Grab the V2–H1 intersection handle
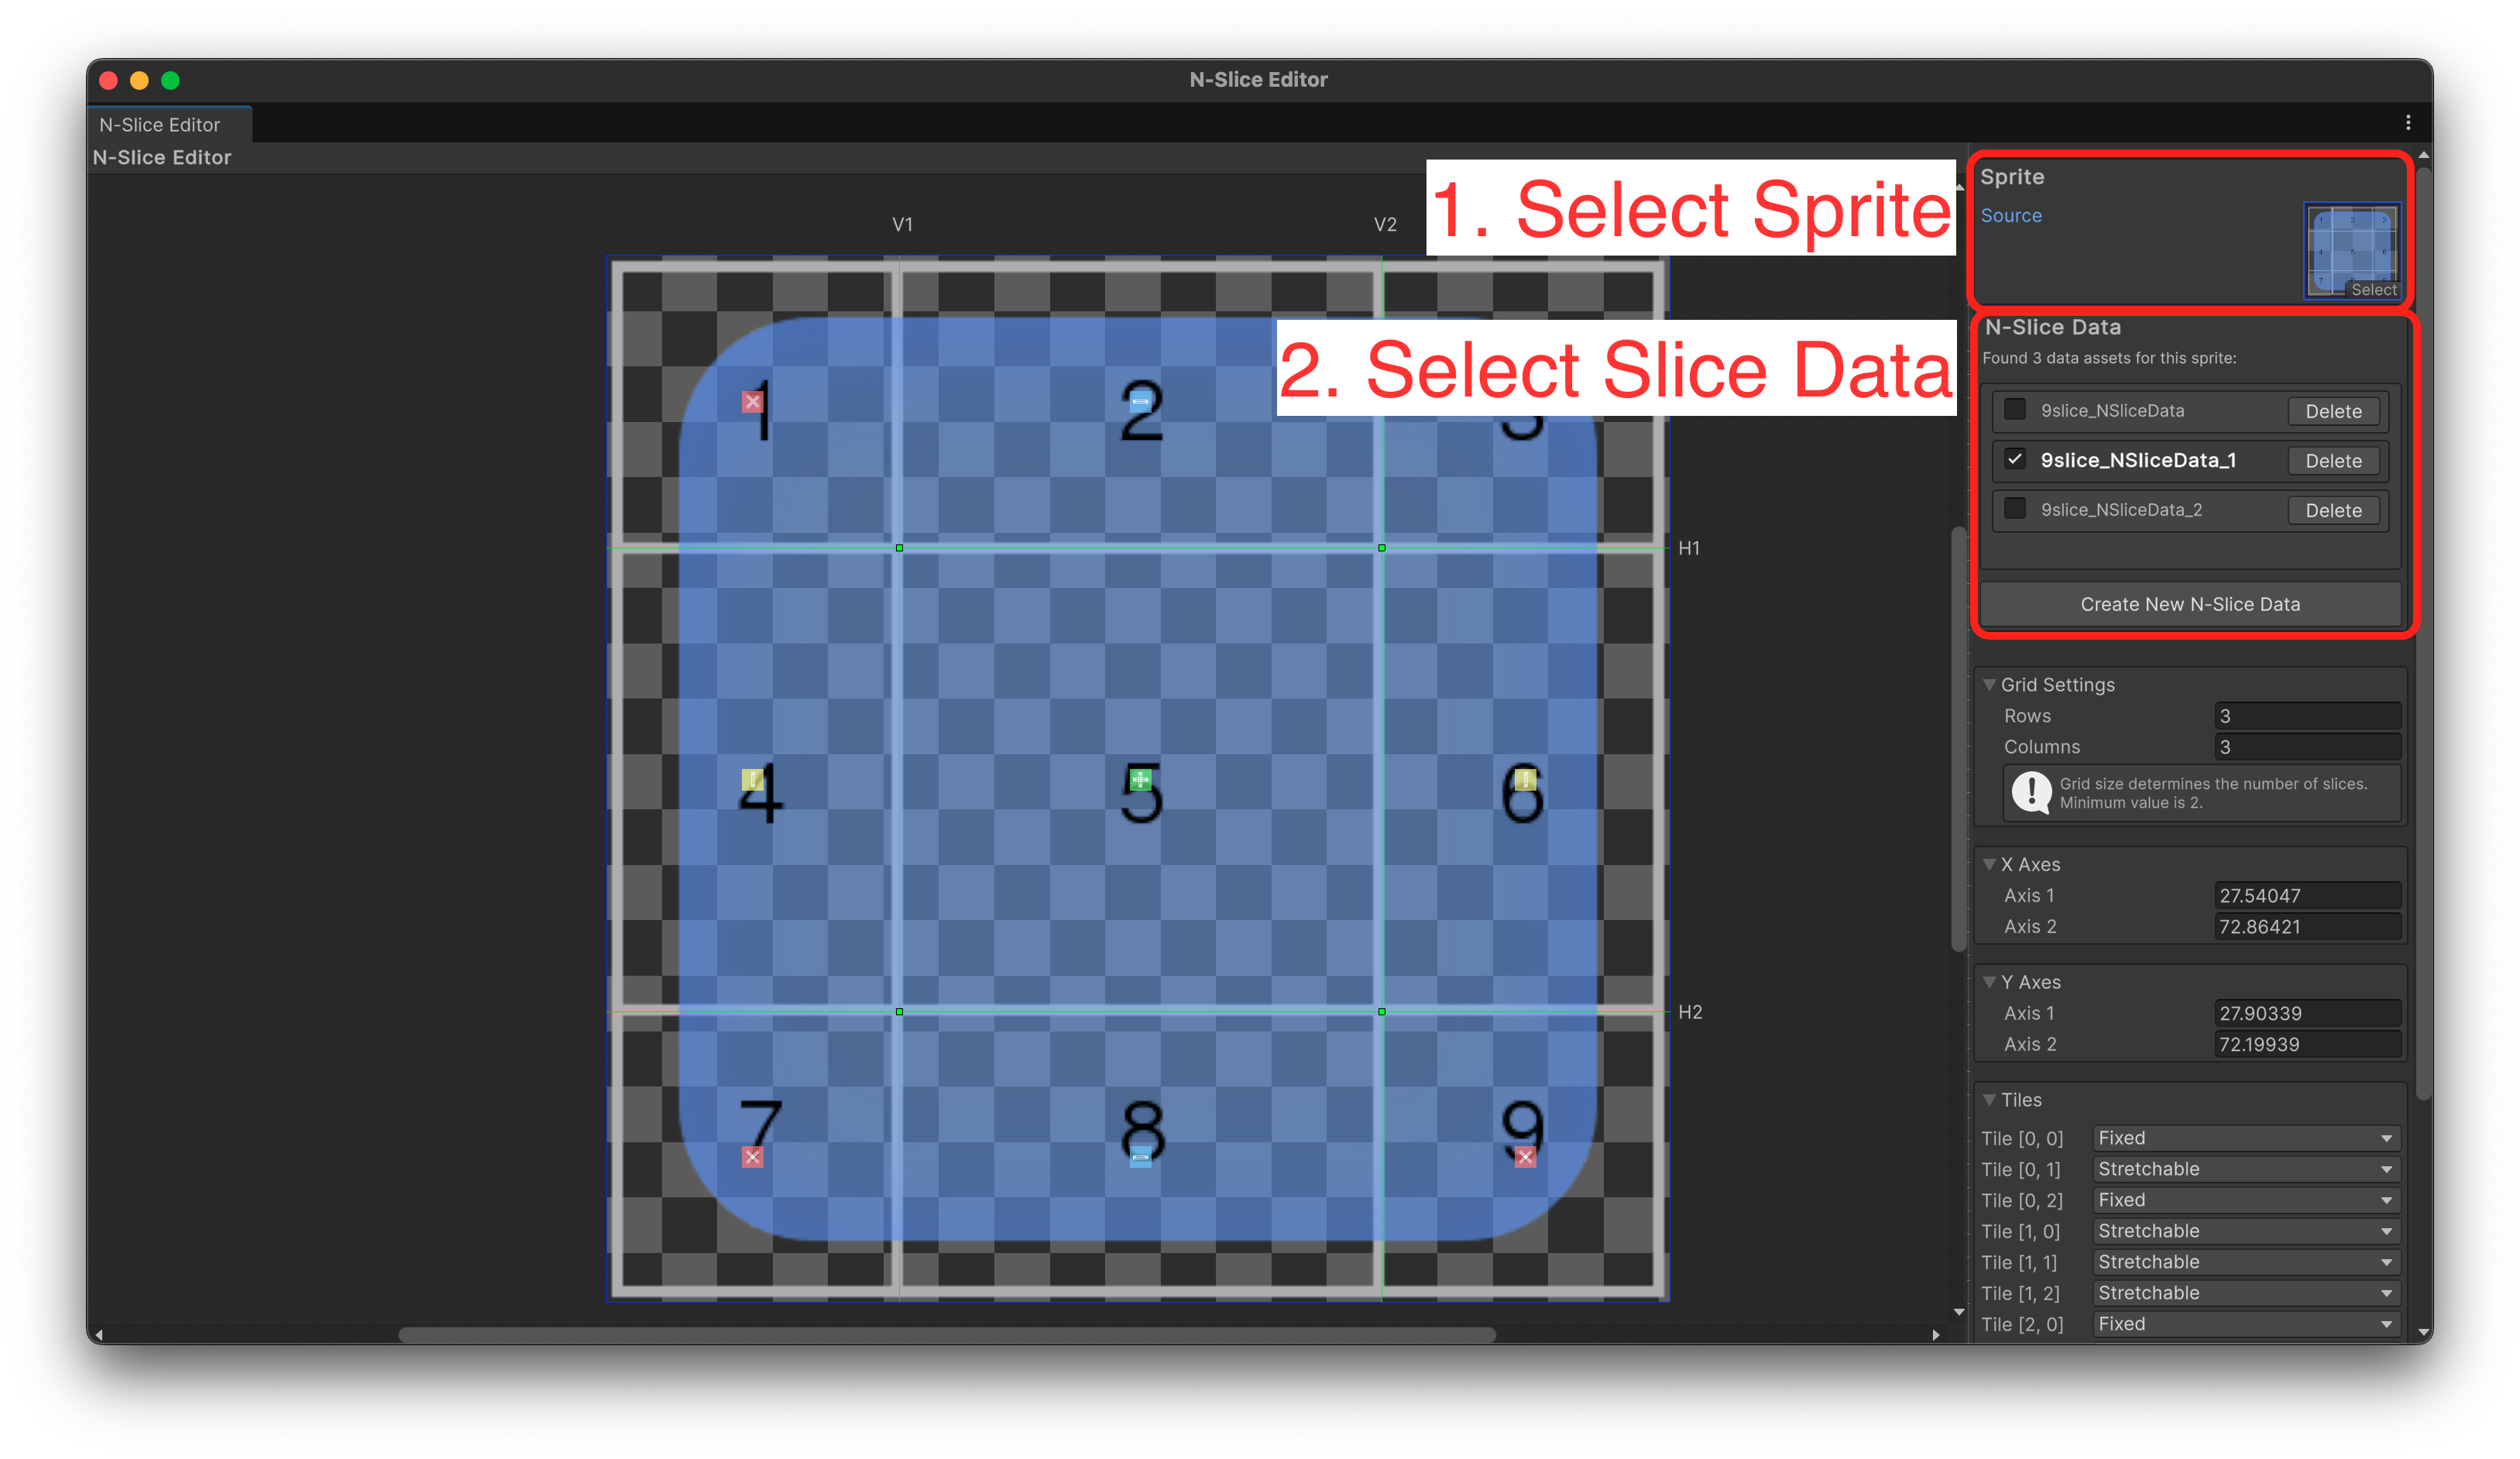 [x=1382, y=548]
